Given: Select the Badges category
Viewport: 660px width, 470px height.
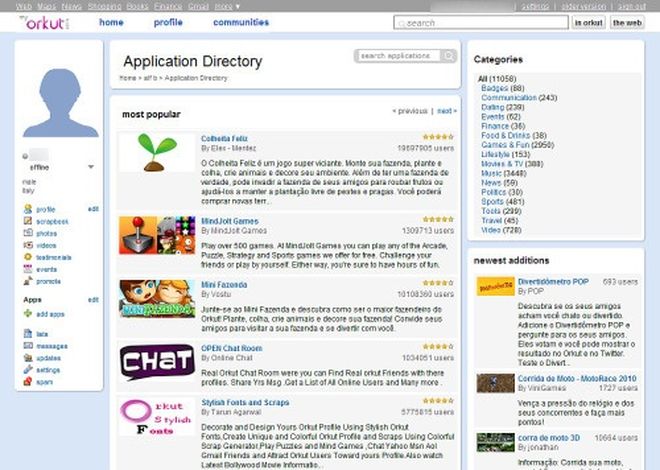Looking at the screenshot, I should [x=495, y=88].
